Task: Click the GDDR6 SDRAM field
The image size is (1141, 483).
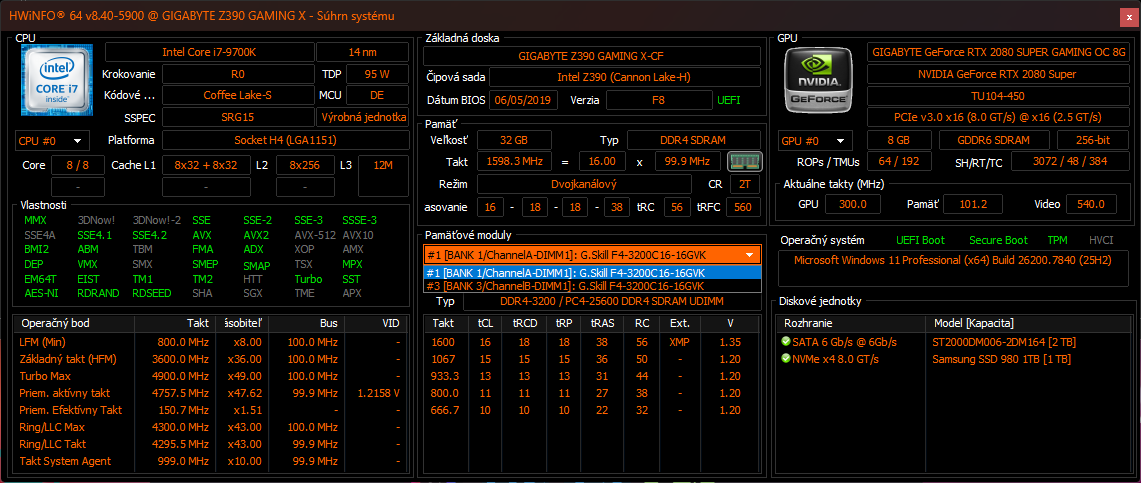Action: (994, 140)
